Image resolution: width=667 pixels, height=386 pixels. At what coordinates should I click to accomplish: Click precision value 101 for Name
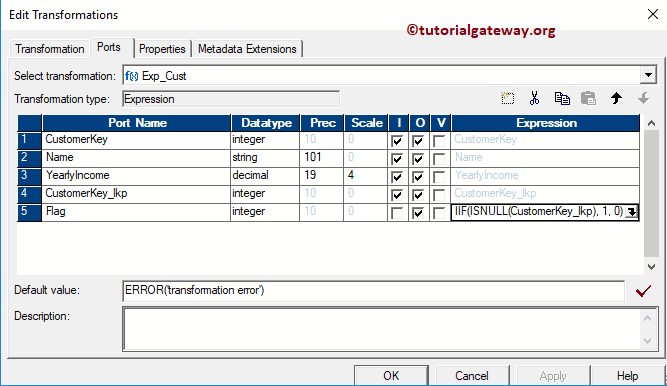[x=313, y=157]
